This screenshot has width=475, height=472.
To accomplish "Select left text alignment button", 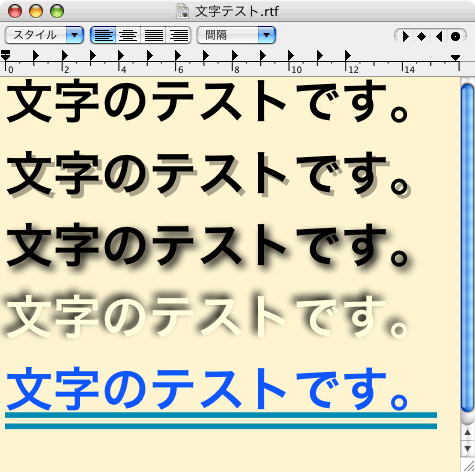I will [x=103, y=35].
